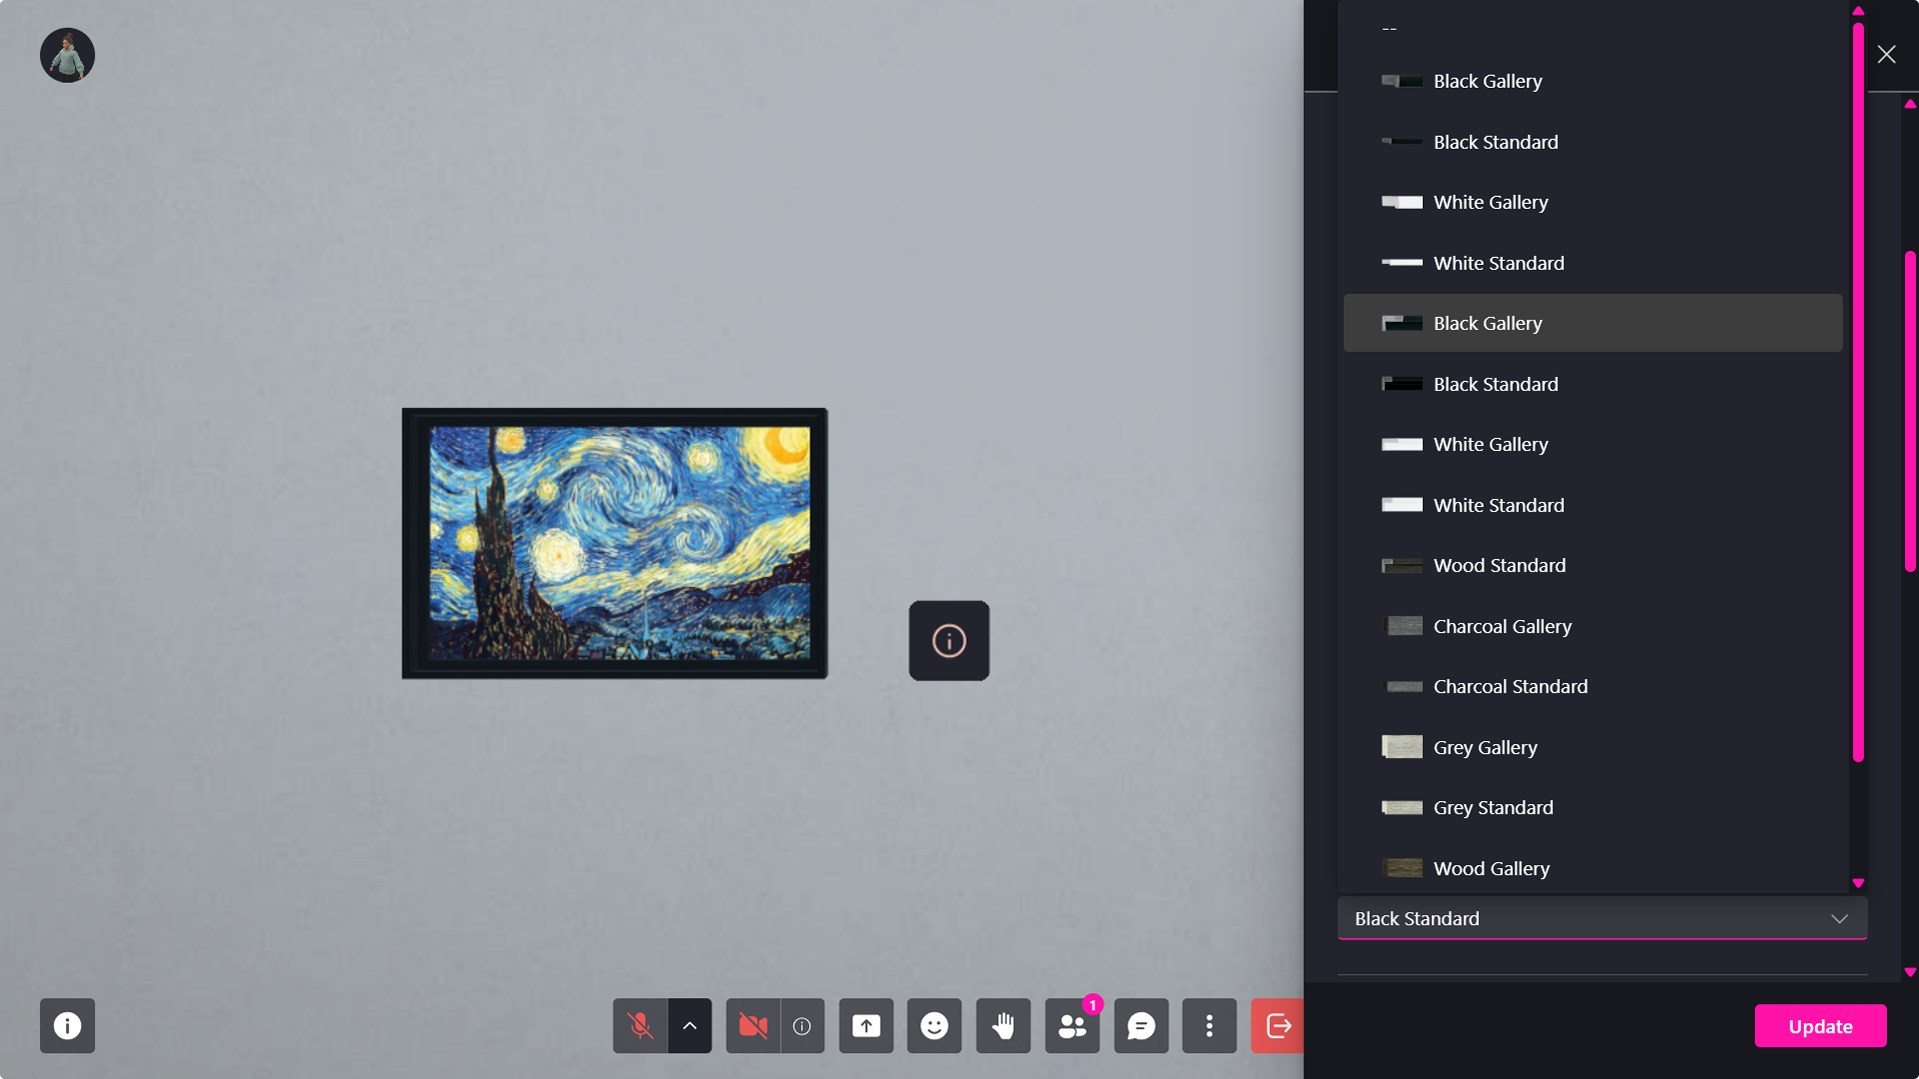Choose the Wood Gallery frame
The image size is (1919, 1079).
tap(1491, 868)
